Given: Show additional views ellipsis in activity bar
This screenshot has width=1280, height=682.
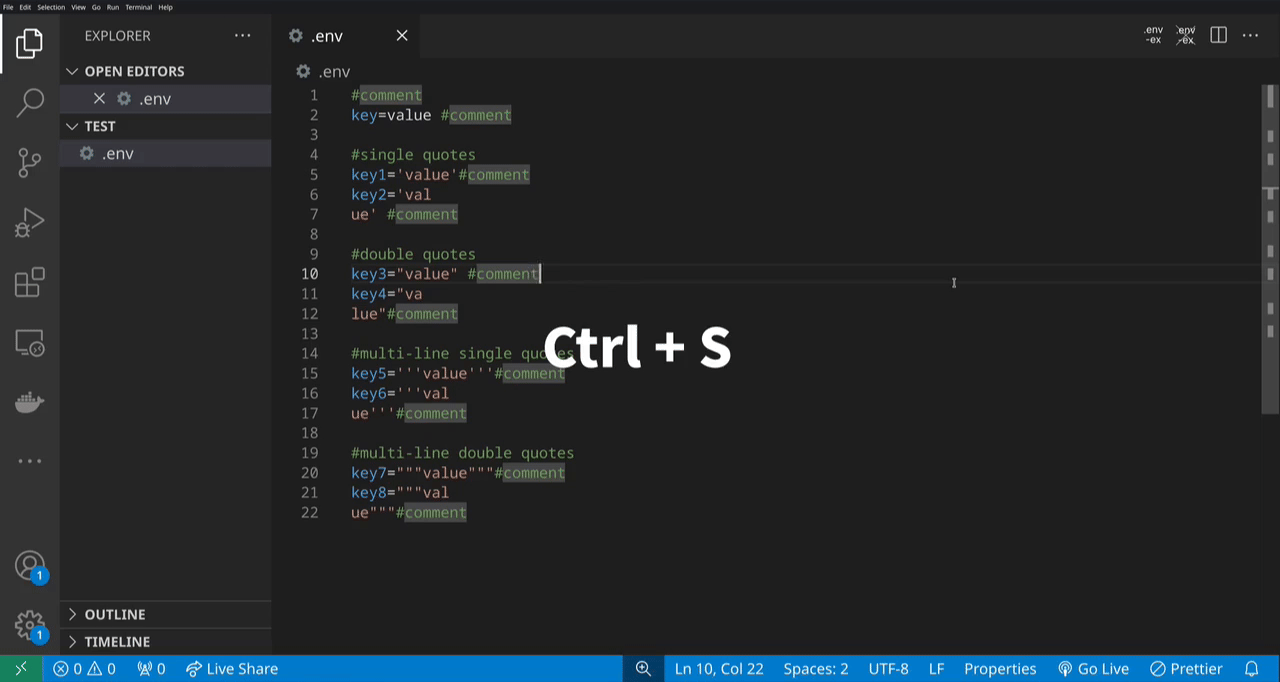Looking at the screenshot, I should [x=30, y=461].
